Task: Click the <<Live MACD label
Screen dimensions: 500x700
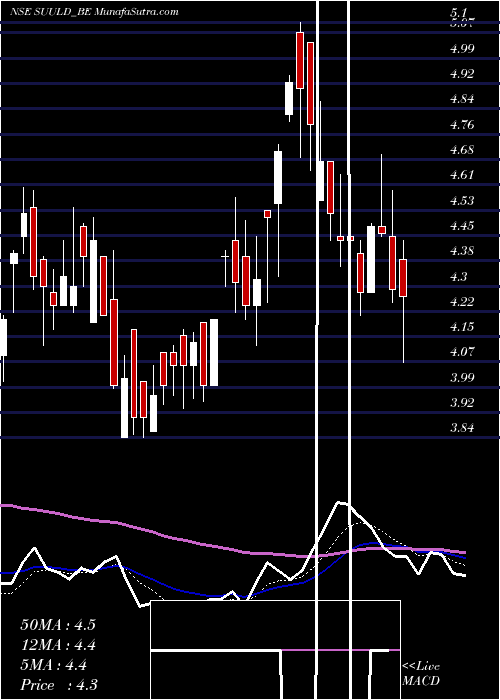Action: 421,673
